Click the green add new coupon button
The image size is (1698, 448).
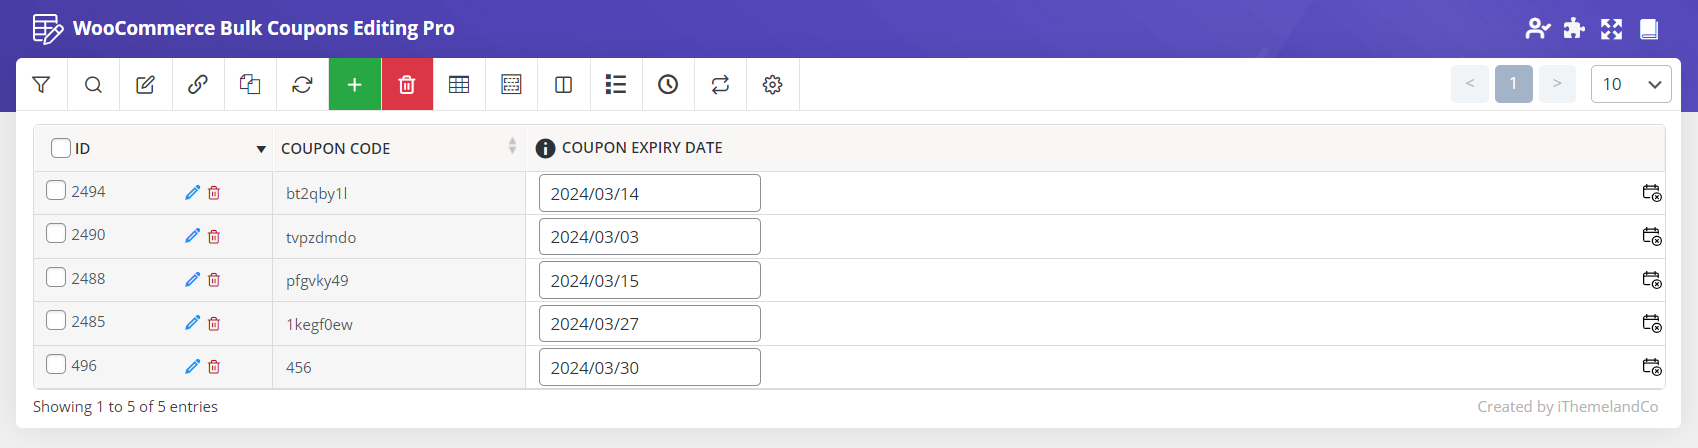354,85
